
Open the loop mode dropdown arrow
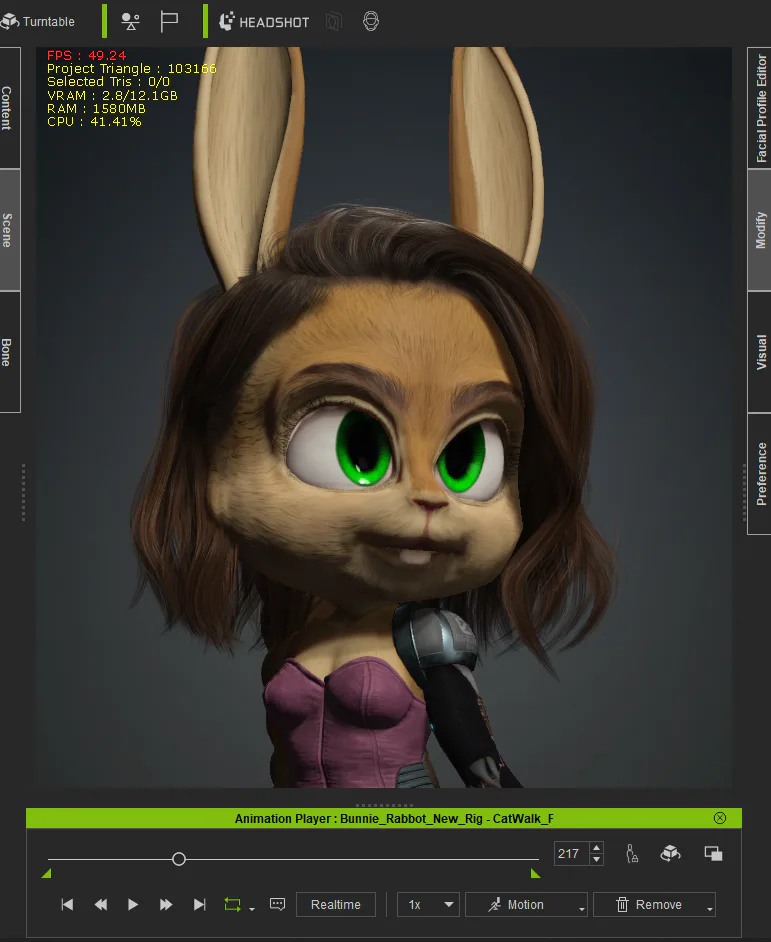252,909
